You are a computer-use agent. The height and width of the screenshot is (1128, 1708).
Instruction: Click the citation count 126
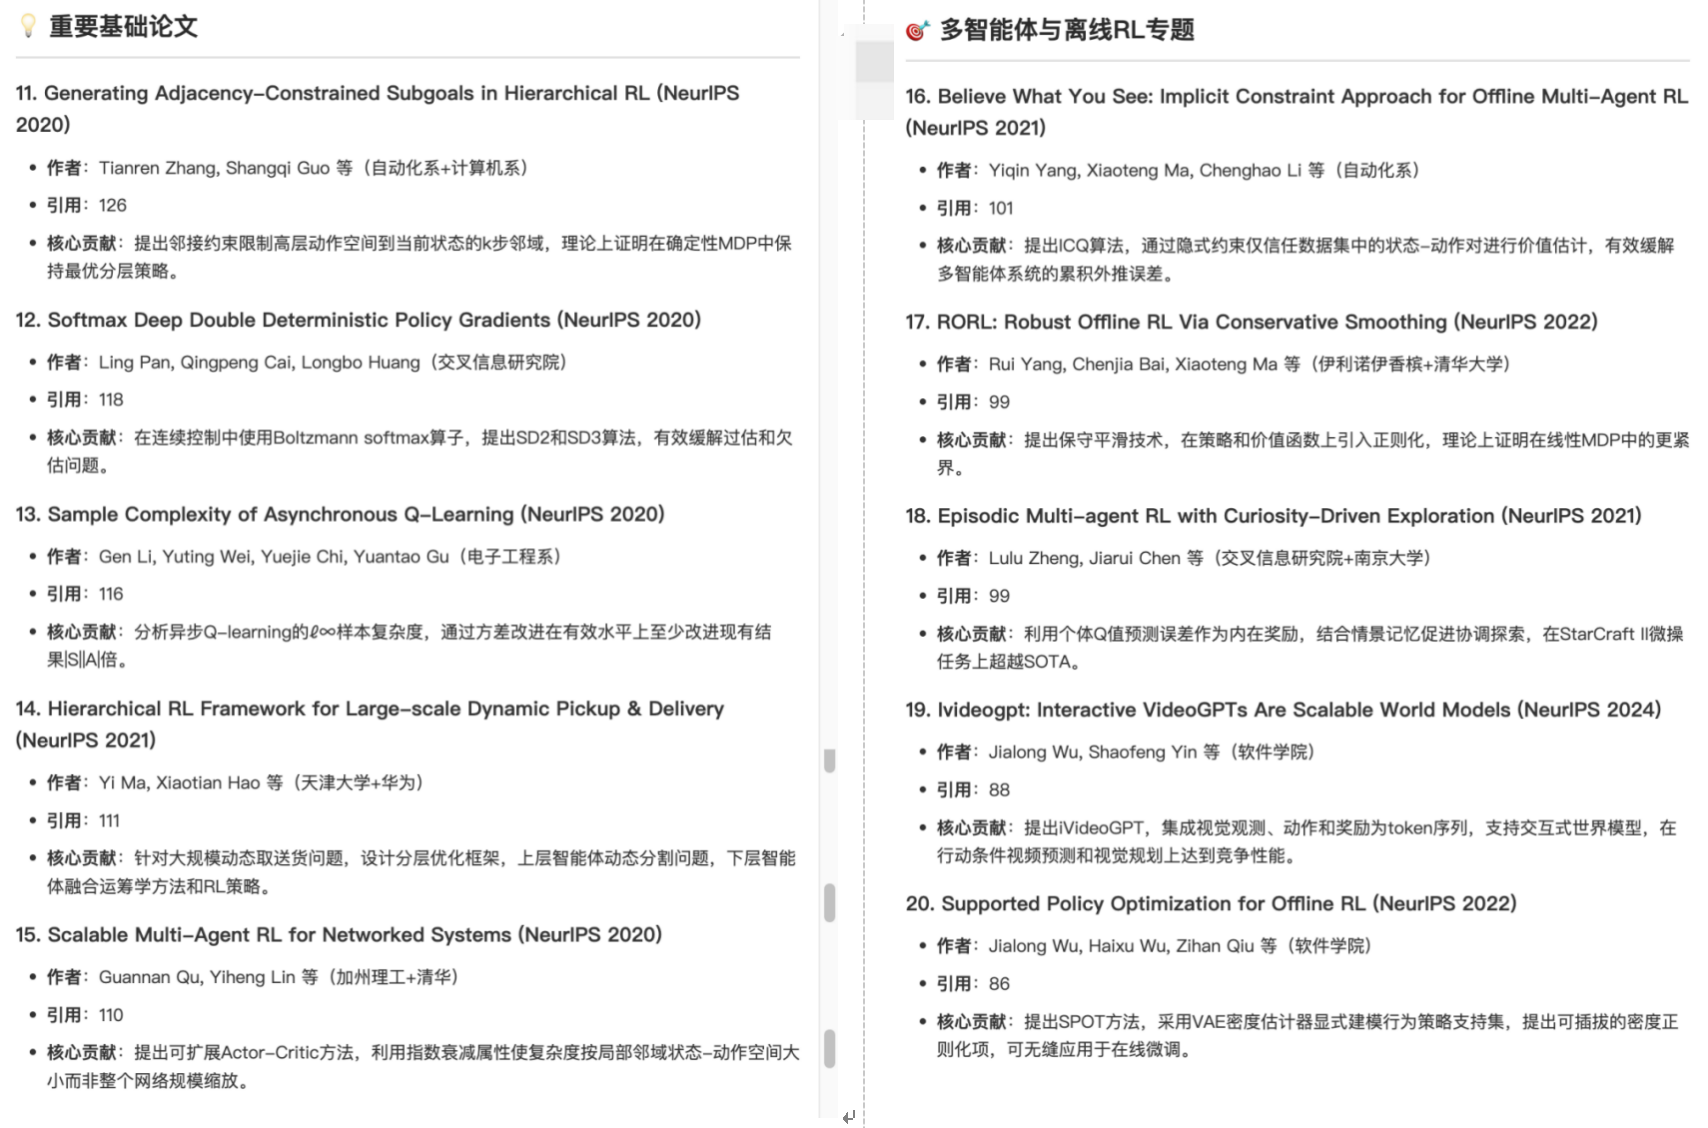point(113,205)
